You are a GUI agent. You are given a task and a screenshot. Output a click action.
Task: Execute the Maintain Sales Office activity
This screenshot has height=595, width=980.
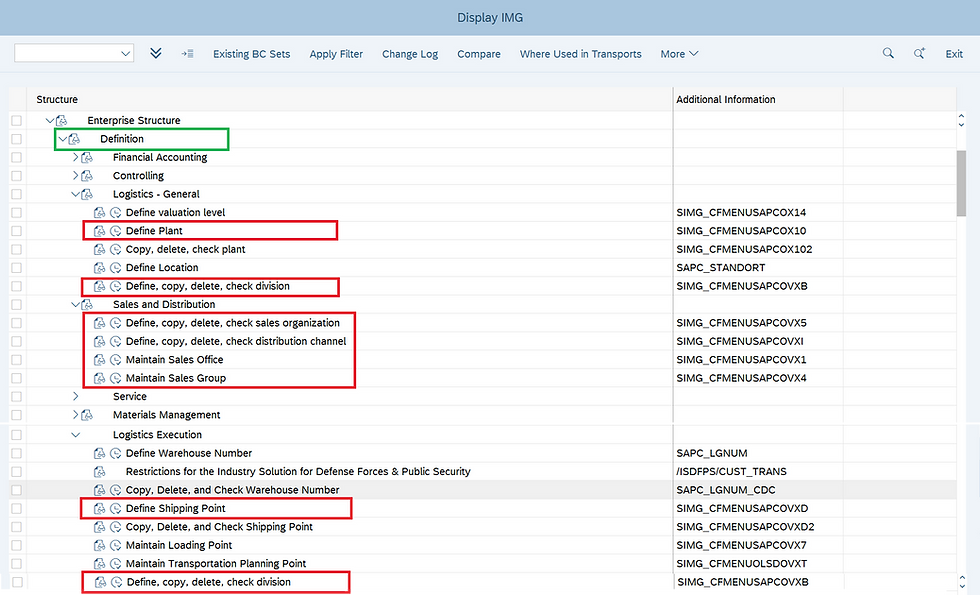pos(113,359)
